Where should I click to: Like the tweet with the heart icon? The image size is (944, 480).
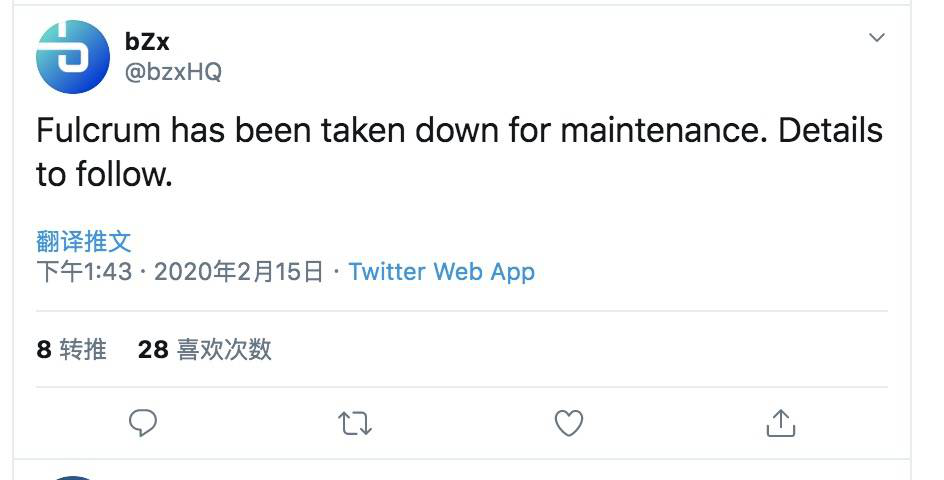(x=569, y=423)
